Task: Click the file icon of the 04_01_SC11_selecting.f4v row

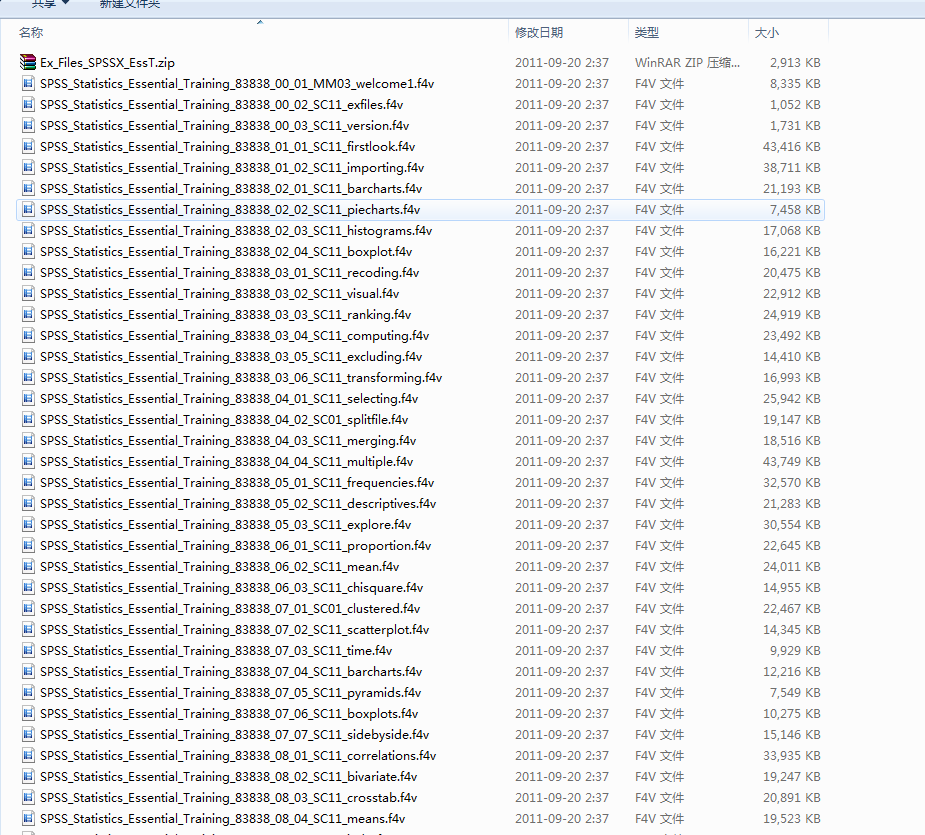Action: tap(28, 398)
